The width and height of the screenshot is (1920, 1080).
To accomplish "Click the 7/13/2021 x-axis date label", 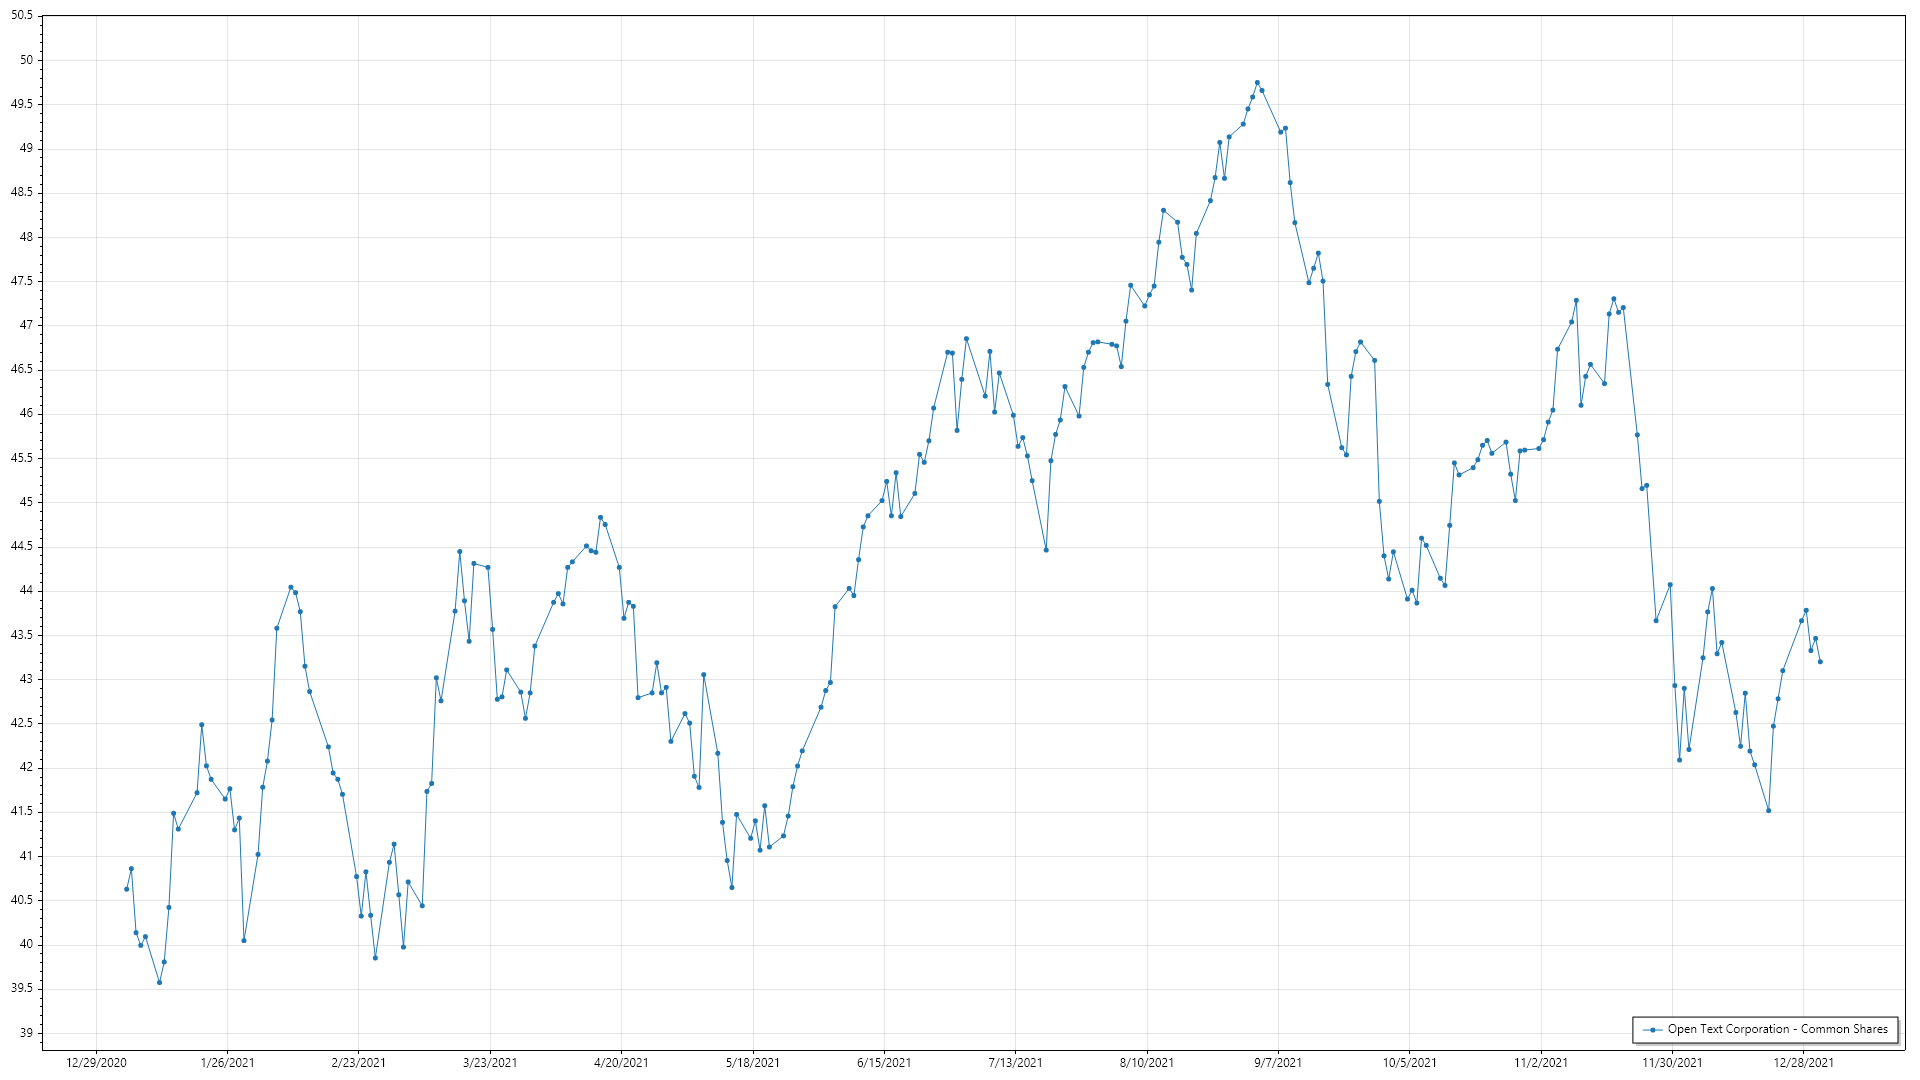I will tap(1015, 1062).
